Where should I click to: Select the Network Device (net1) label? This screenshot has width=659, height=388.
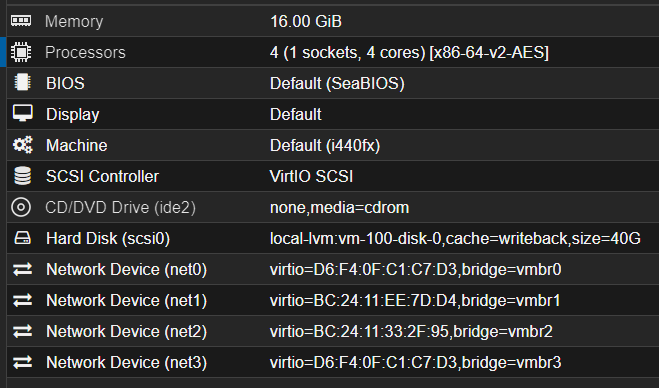127,301
